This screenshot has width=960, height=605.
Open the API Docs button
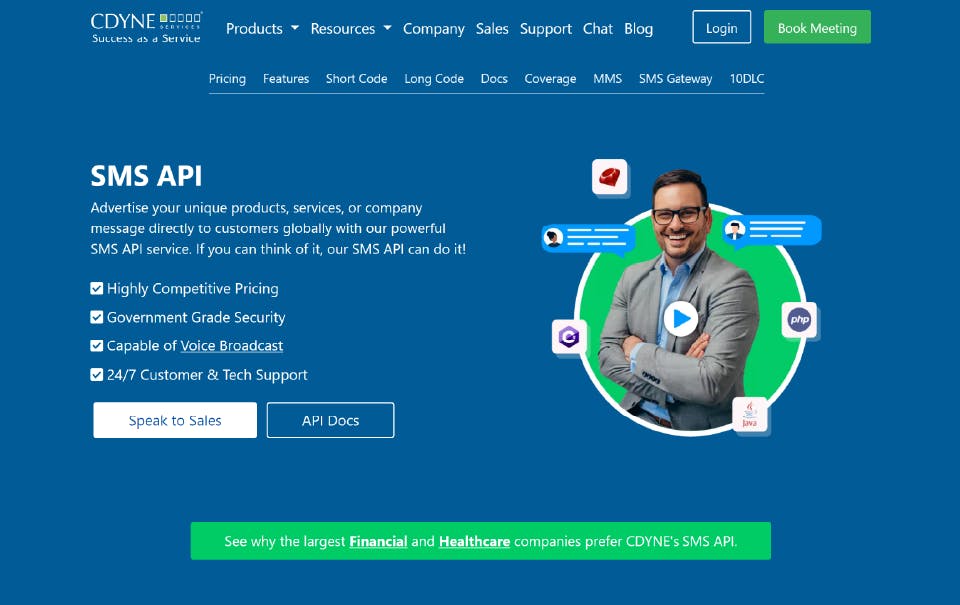point(331,420)
